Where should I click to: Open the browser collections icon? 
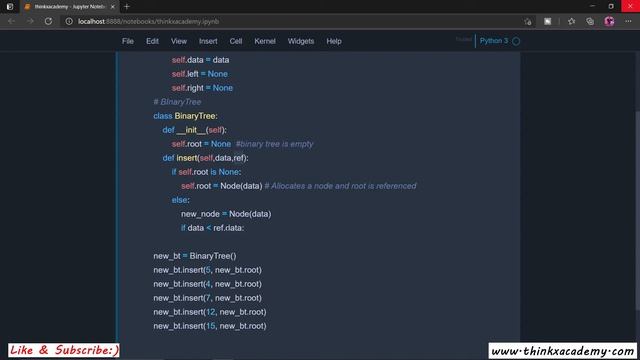(x=590, y=21)
